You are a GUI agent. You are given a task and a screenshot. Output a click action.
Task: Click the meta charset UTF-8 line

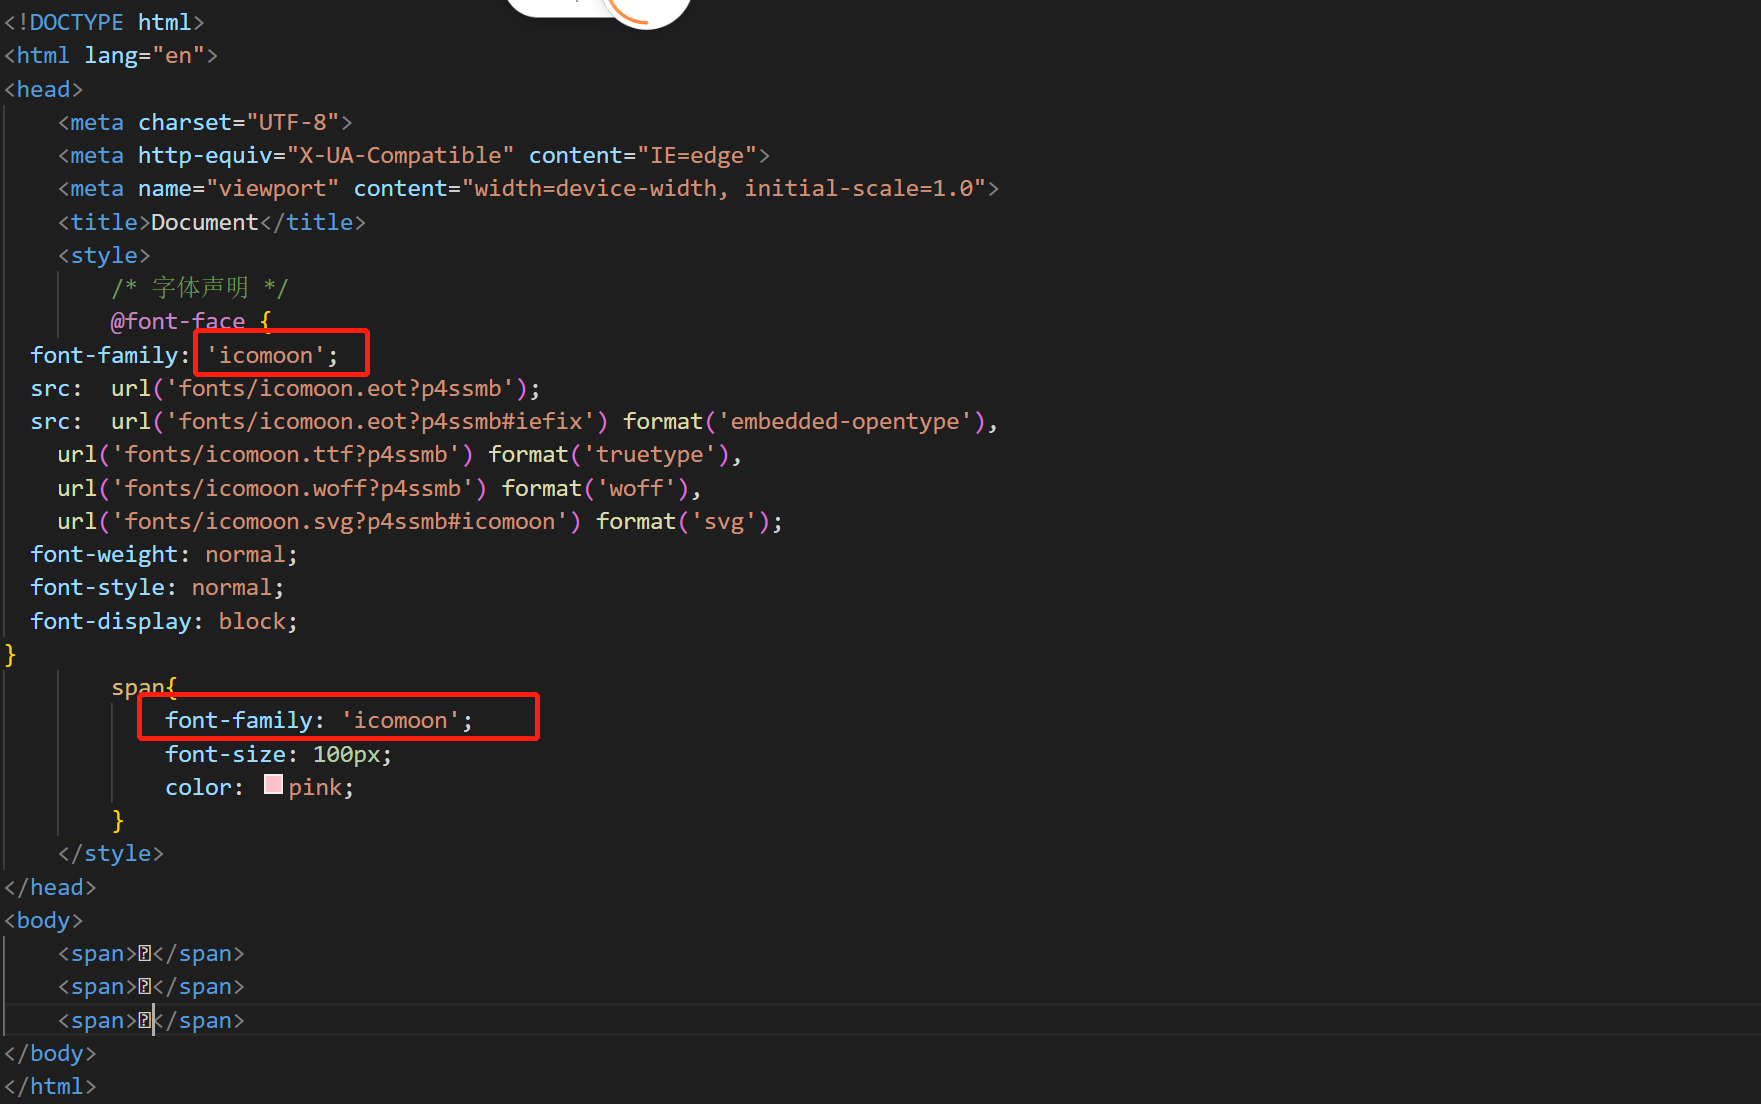205,122
